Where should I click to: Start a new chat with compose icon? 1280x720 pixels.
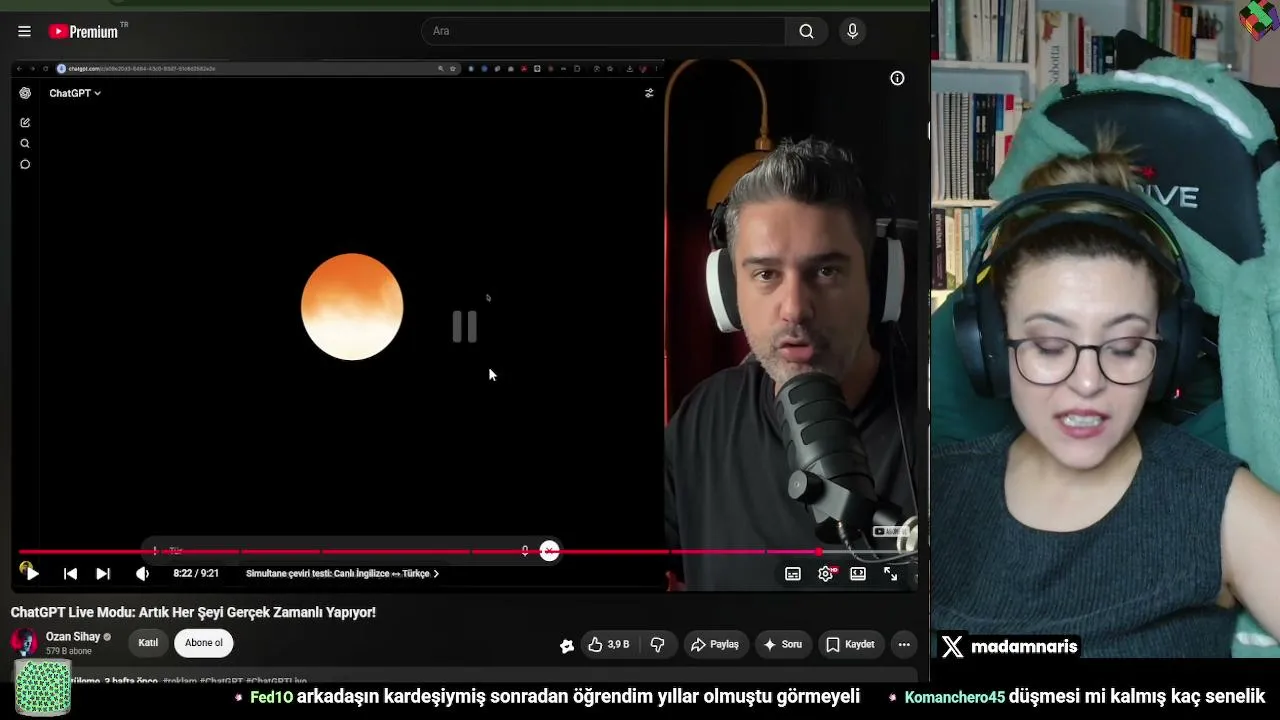pyautogui.click(x=25, y=122)
